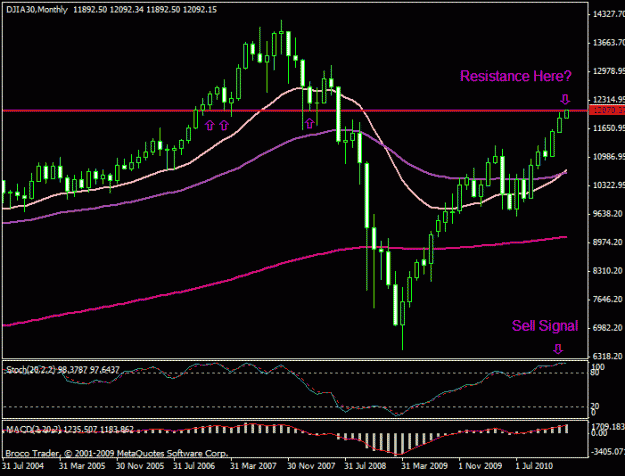Select the OHLC values beside the chart title
This screenshot has height=476, width=625.
click(x=145, y=10)
